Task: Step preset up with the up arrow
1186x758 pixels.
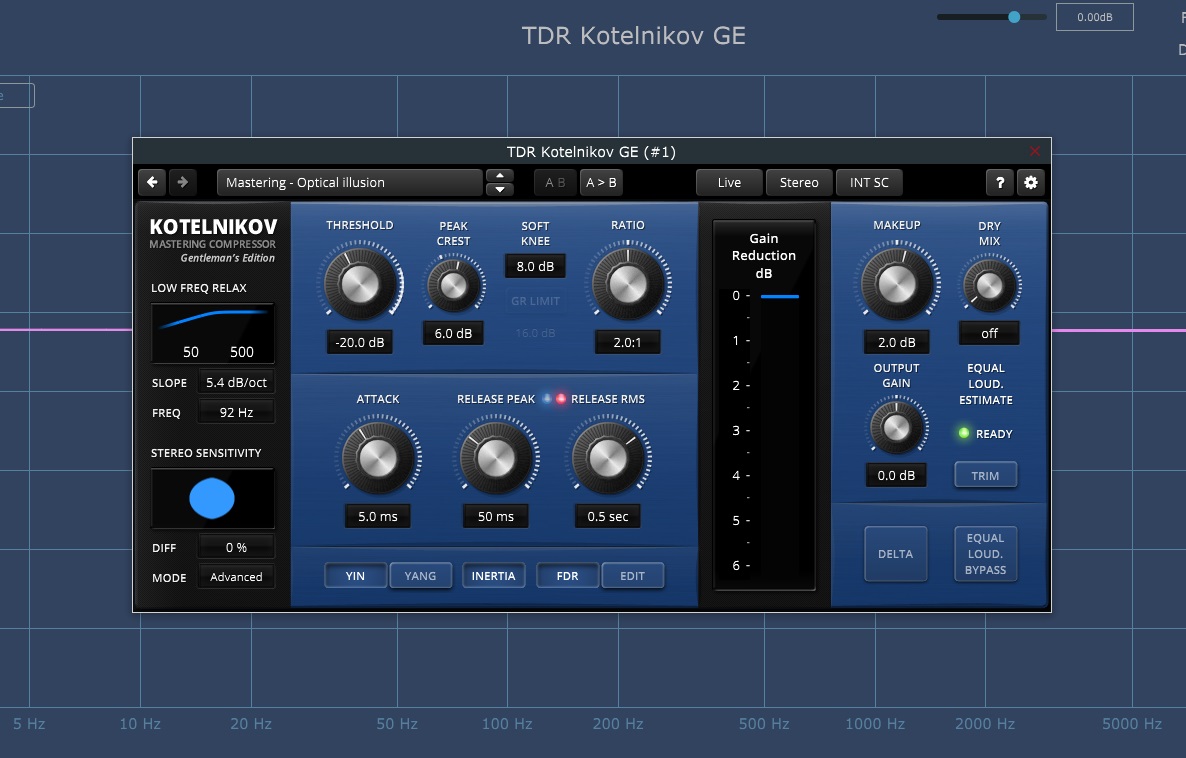Action: (499, 176)
